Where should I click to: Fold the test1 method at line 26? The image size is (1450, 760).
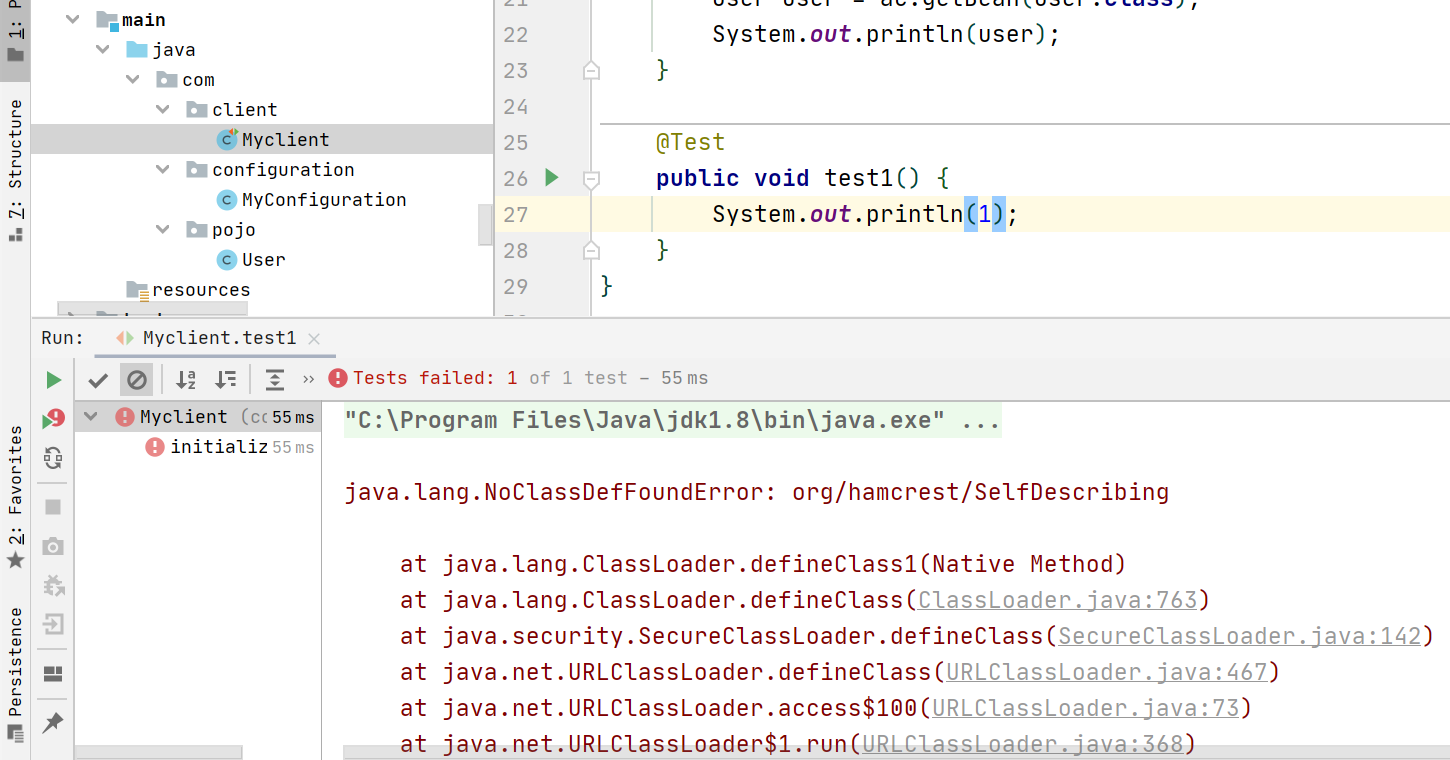(591, 179)
